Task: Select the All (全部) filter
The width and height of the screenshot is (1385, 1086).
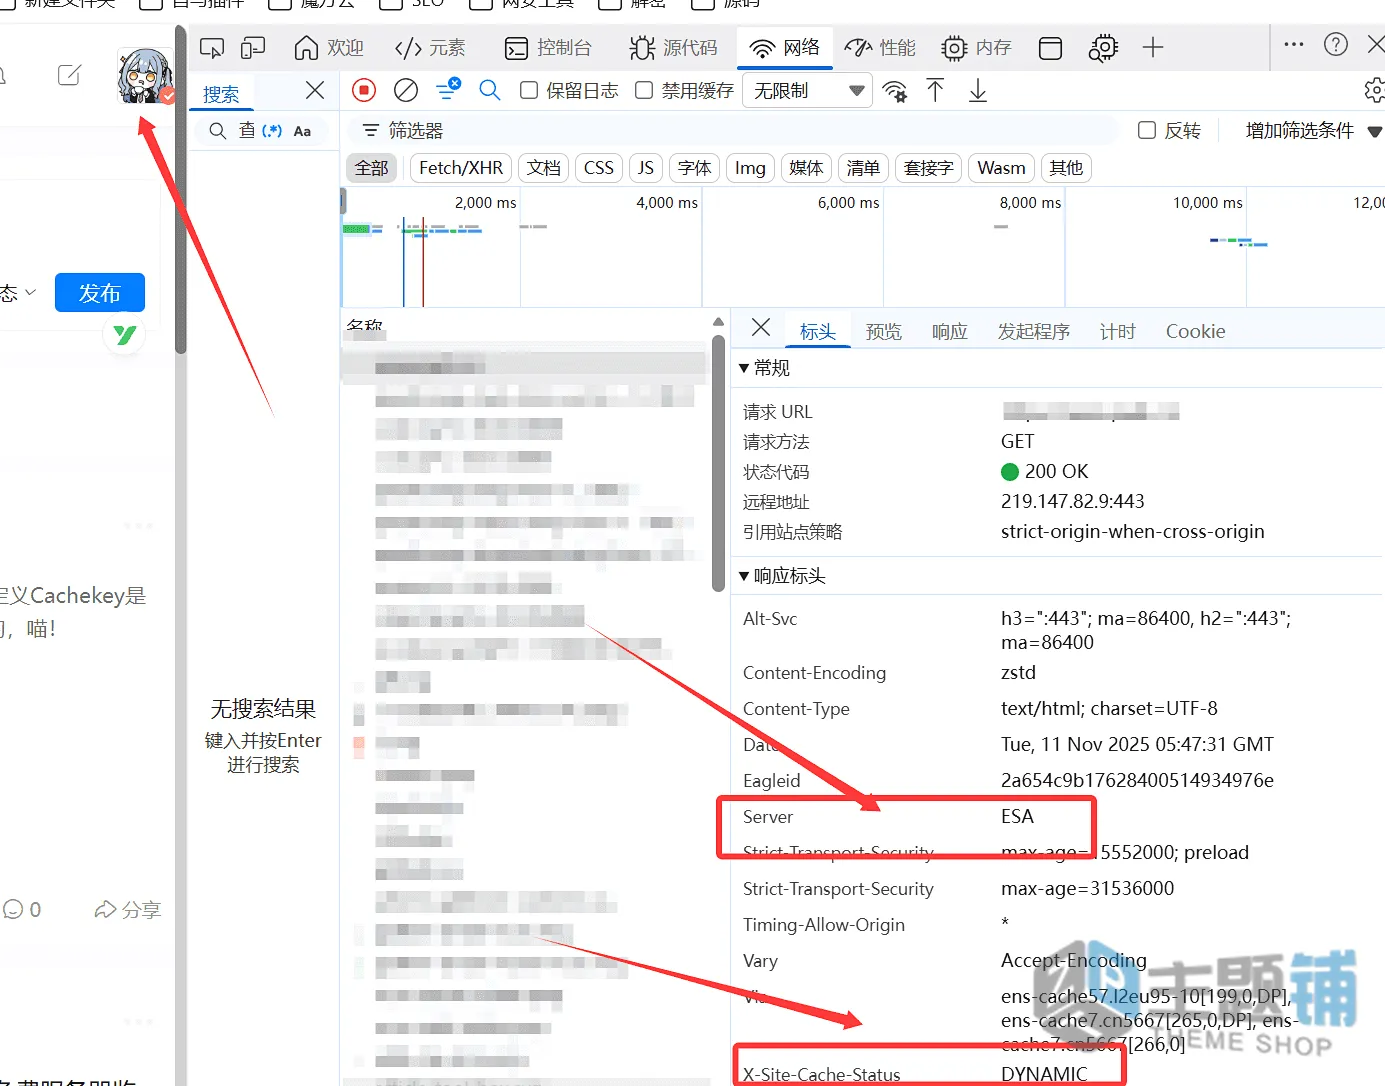Action: coord(371,168)
